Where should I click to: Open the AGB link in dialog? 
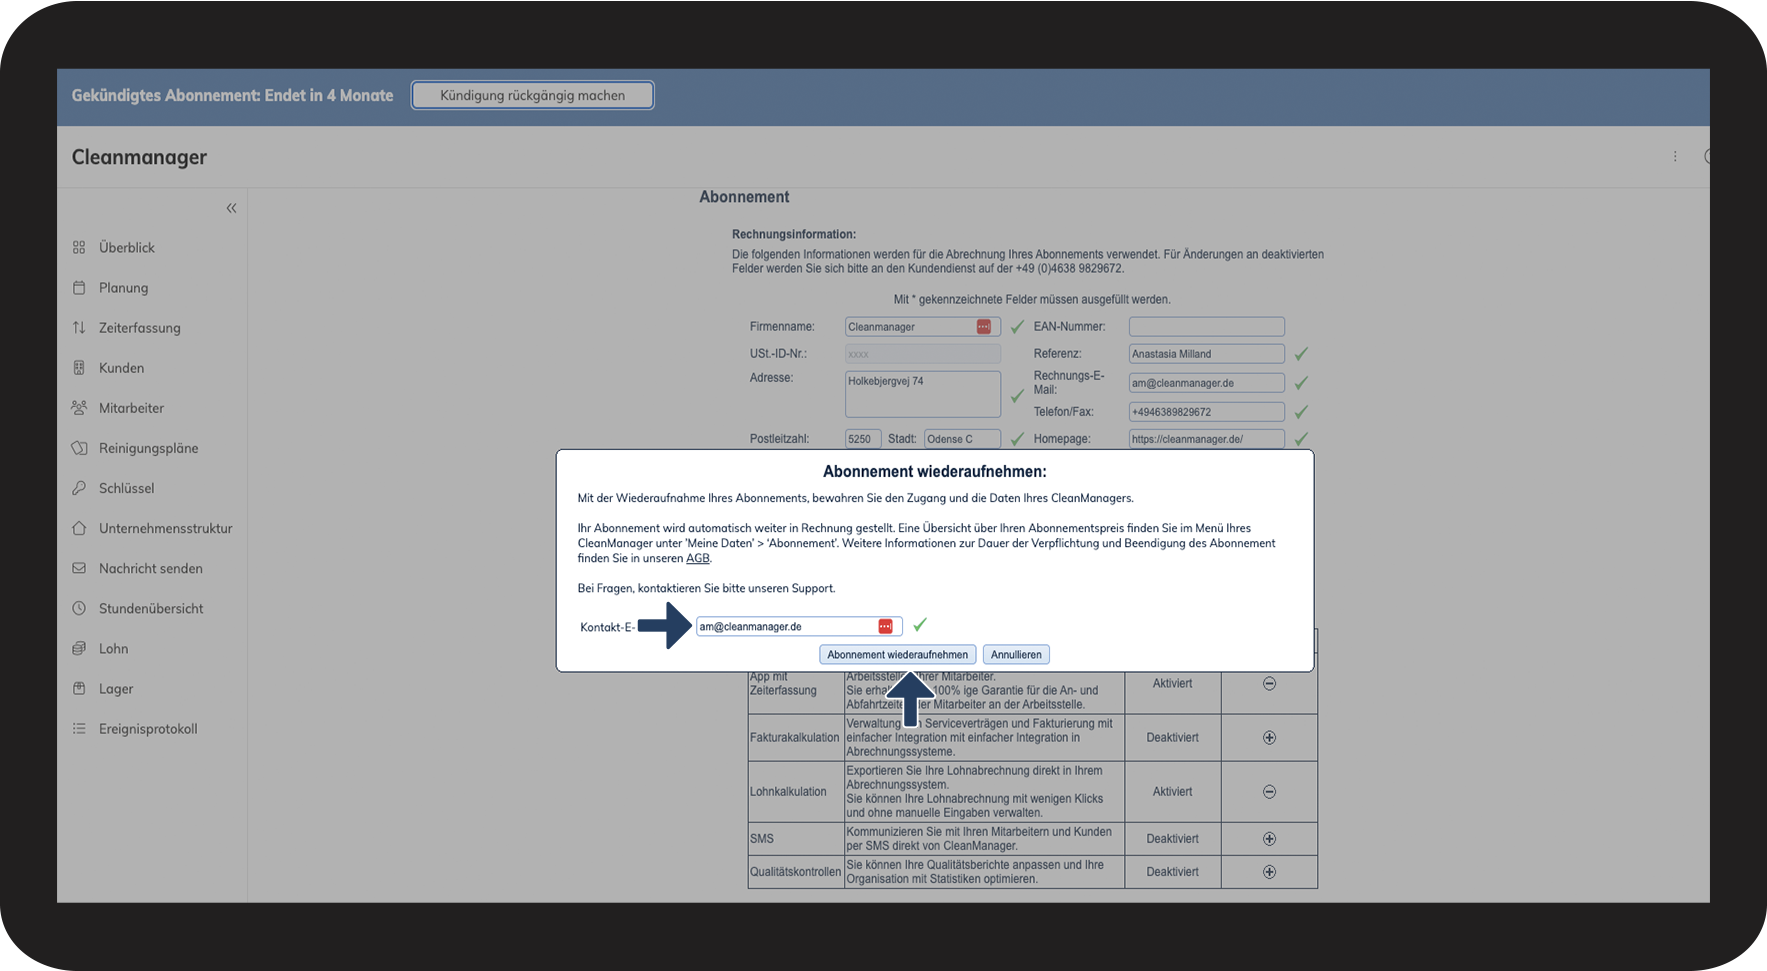[x=697, y=558]
